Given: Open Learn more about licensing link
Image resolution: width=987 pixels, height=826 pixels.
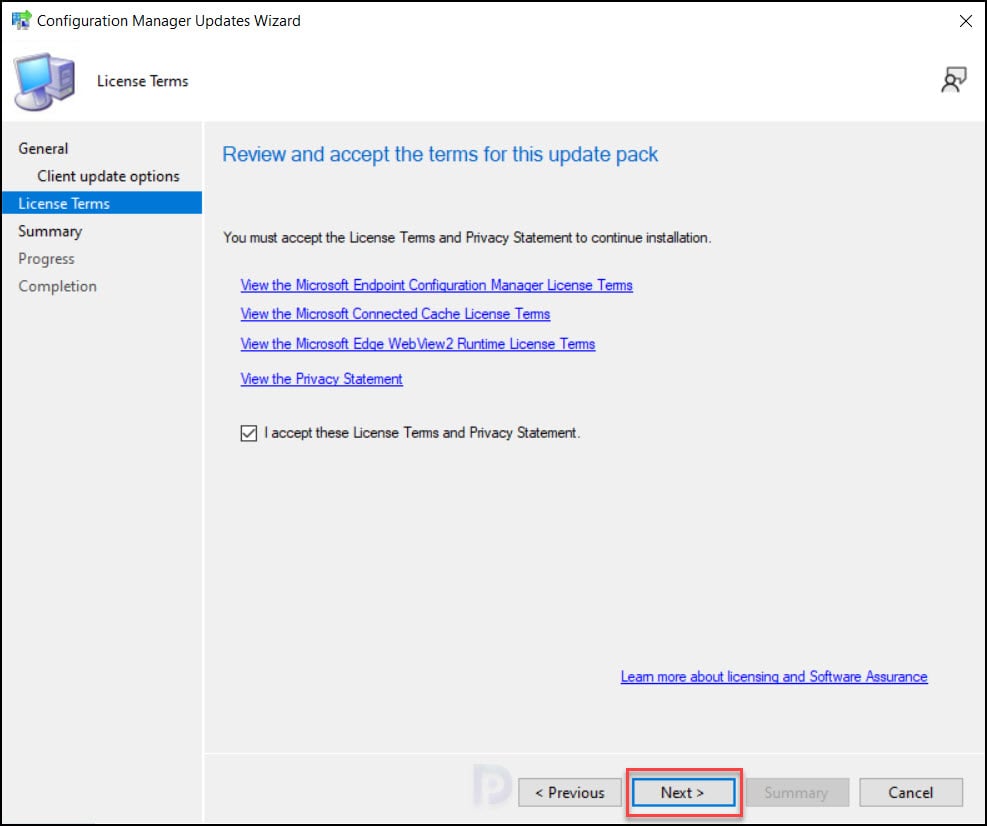Looking at the screenshot, I should click(x=774, y=677).
